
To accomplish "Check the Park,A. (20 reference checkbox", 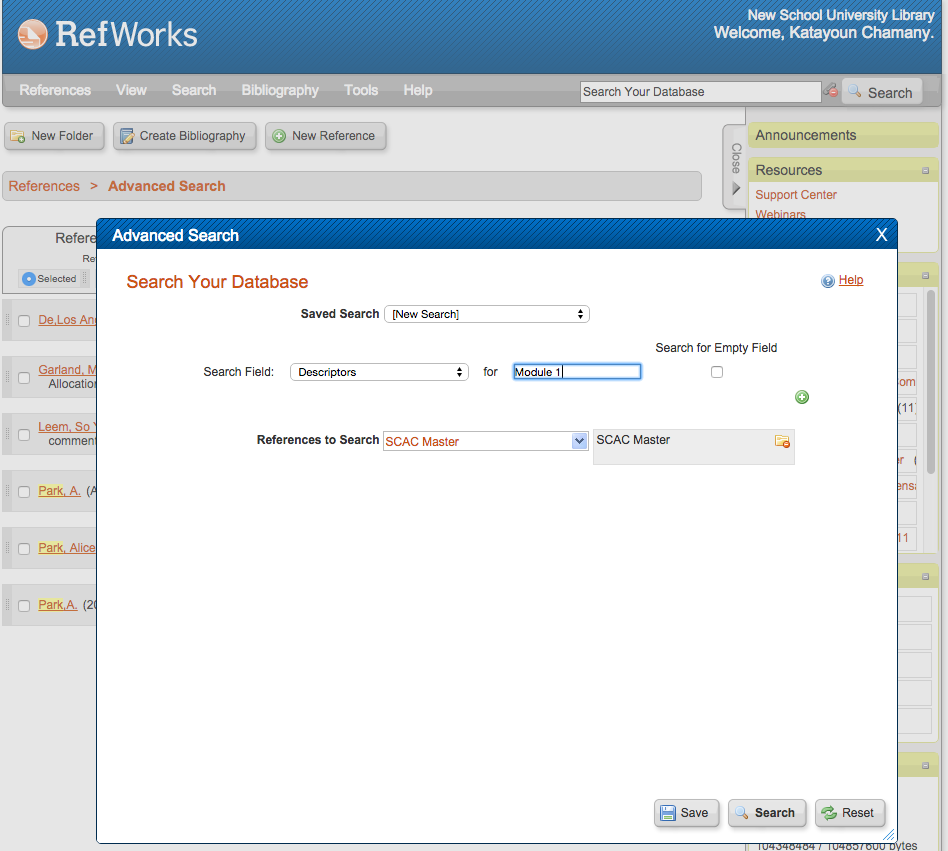I will (x=24, y=606).
